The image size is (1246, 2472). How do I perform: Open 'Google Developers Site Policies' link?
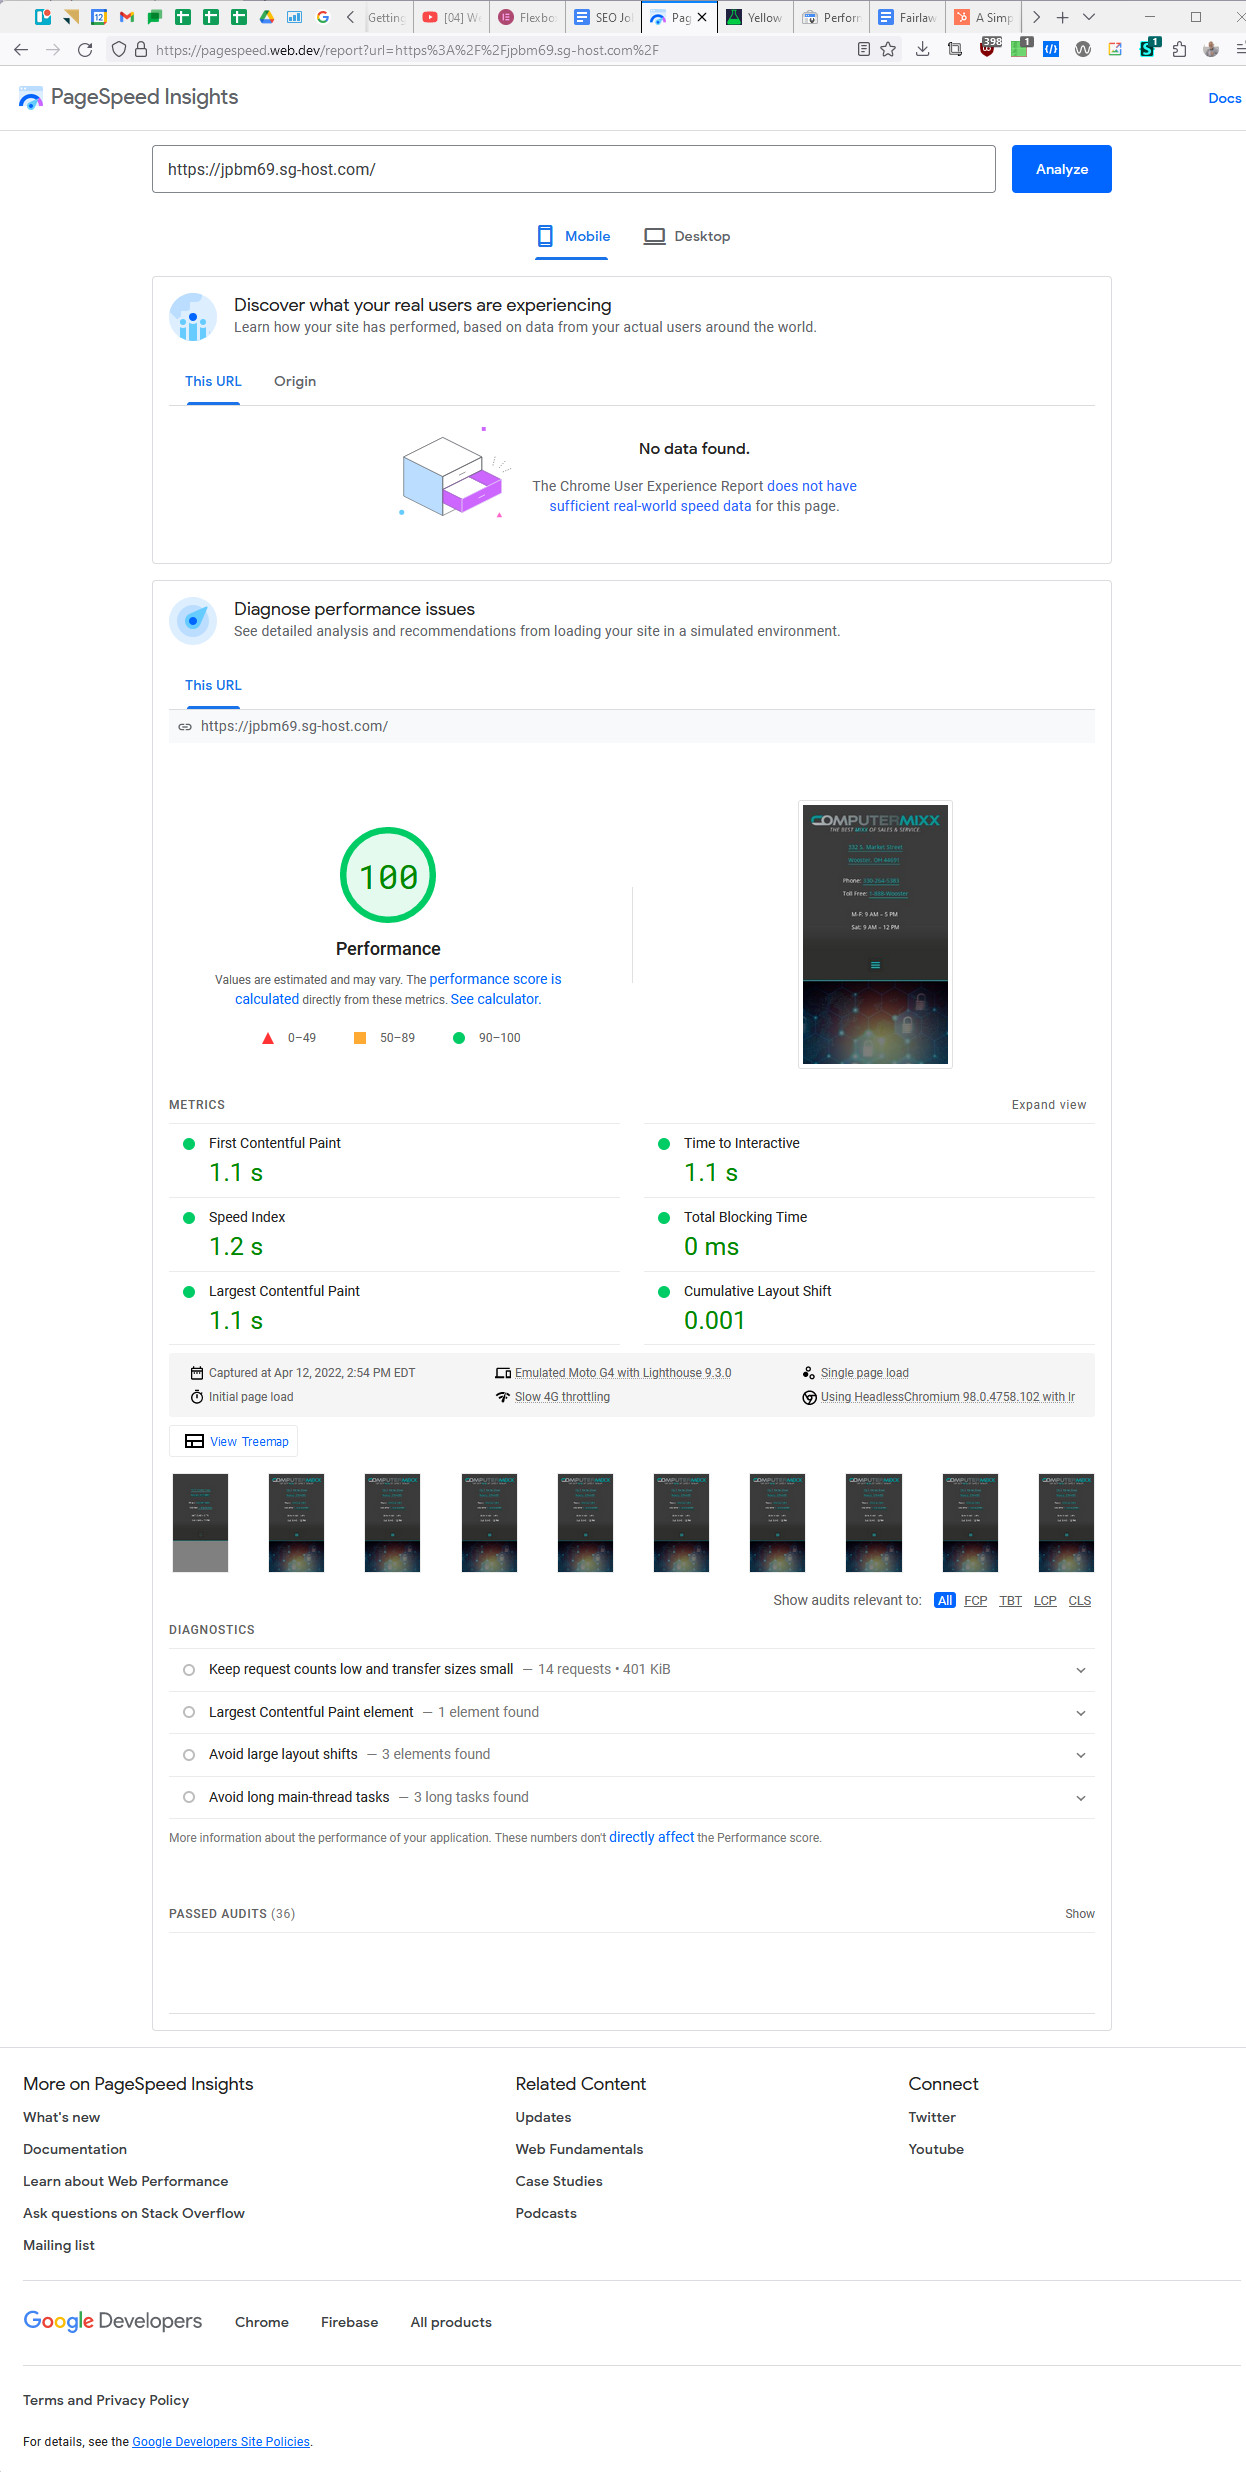point(221,2441)
